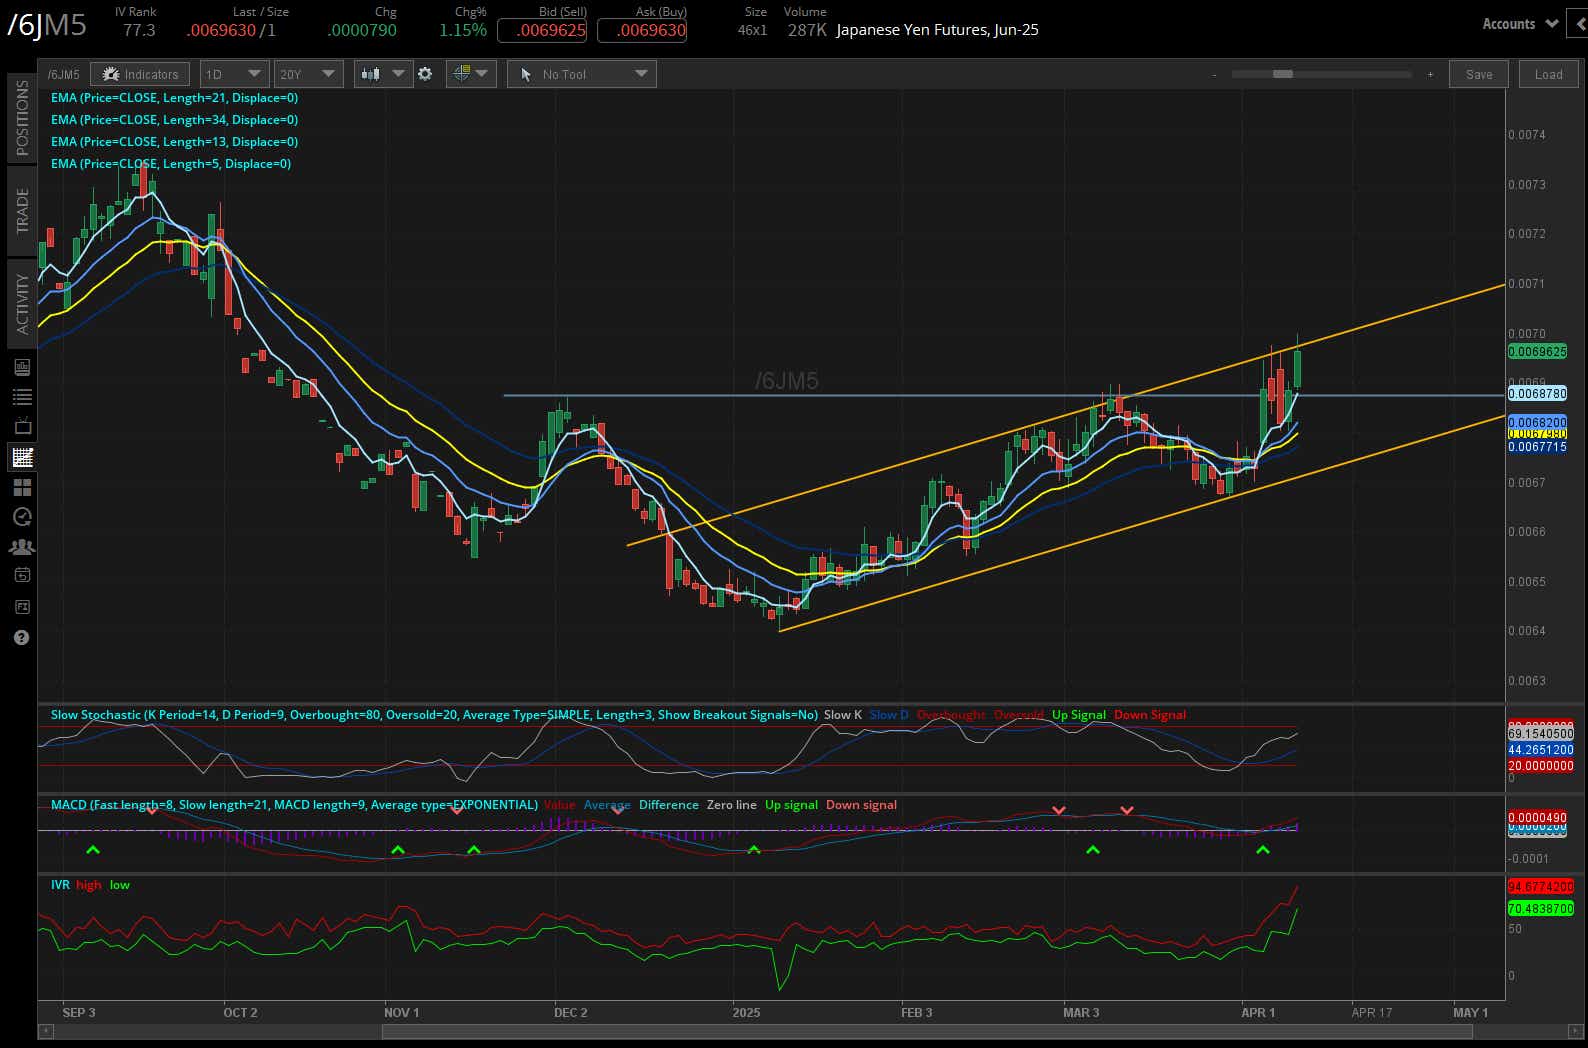Open the 1D interval dropdown

pyautogui.click(x=234, y=74)
